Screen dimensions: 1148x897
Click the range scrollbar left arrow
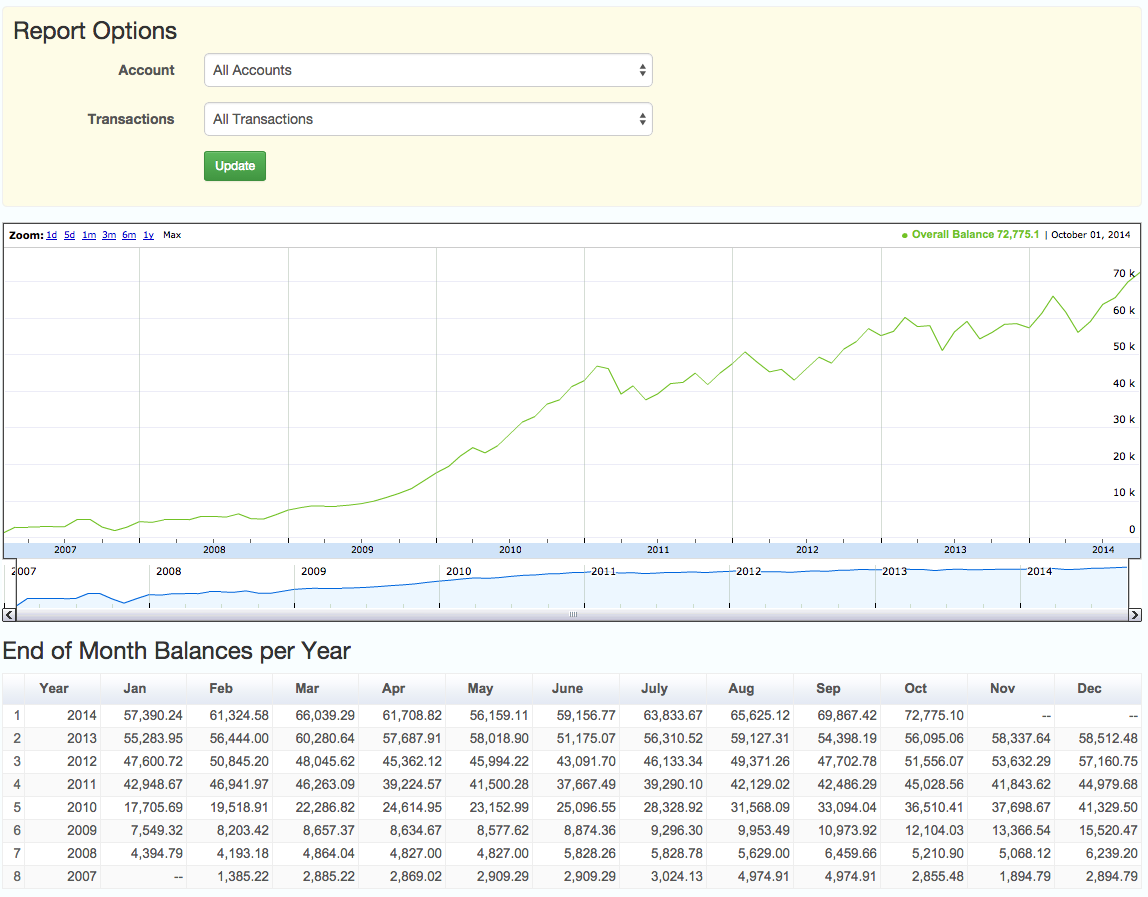click(9, 614)
